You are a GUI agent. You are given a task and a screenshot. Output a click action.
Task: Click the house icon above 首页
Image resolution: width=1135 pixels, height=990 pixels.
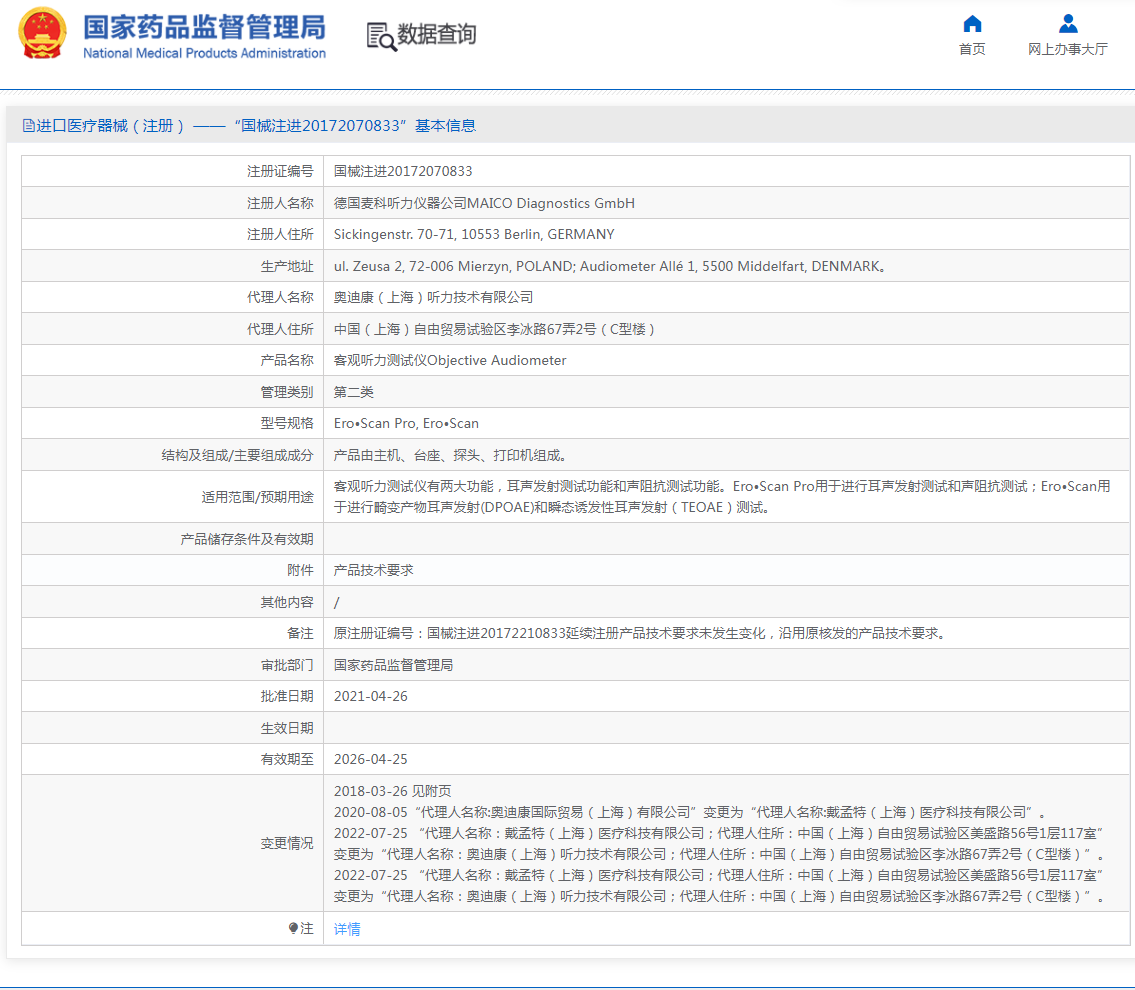[x=972, y=24]
